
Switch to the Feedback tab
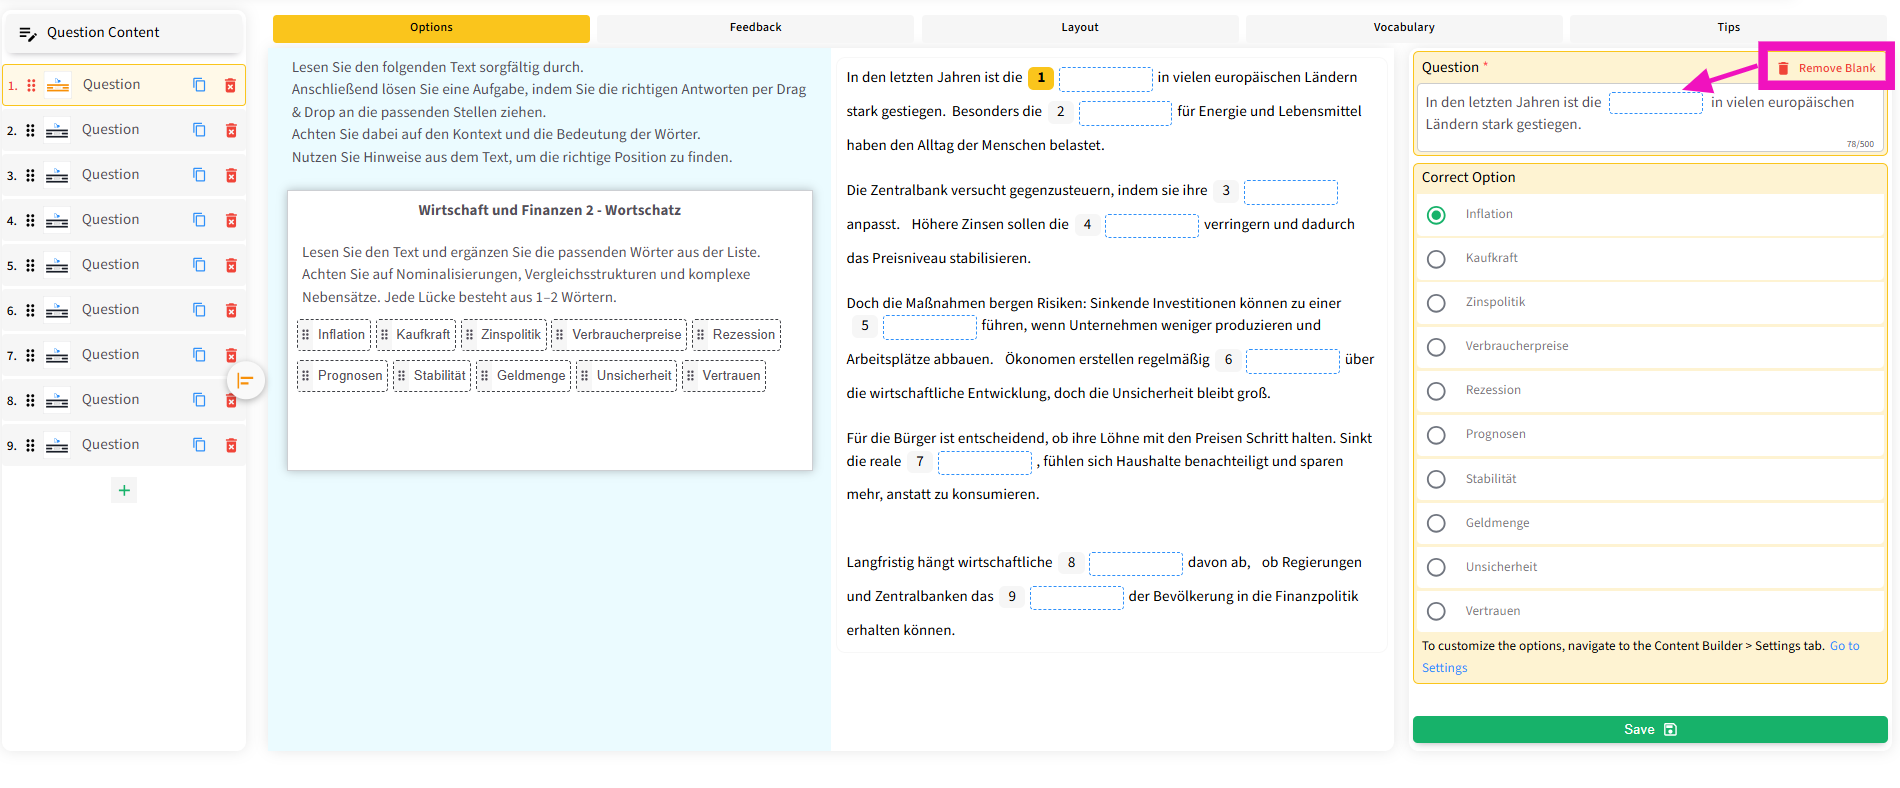755,28
